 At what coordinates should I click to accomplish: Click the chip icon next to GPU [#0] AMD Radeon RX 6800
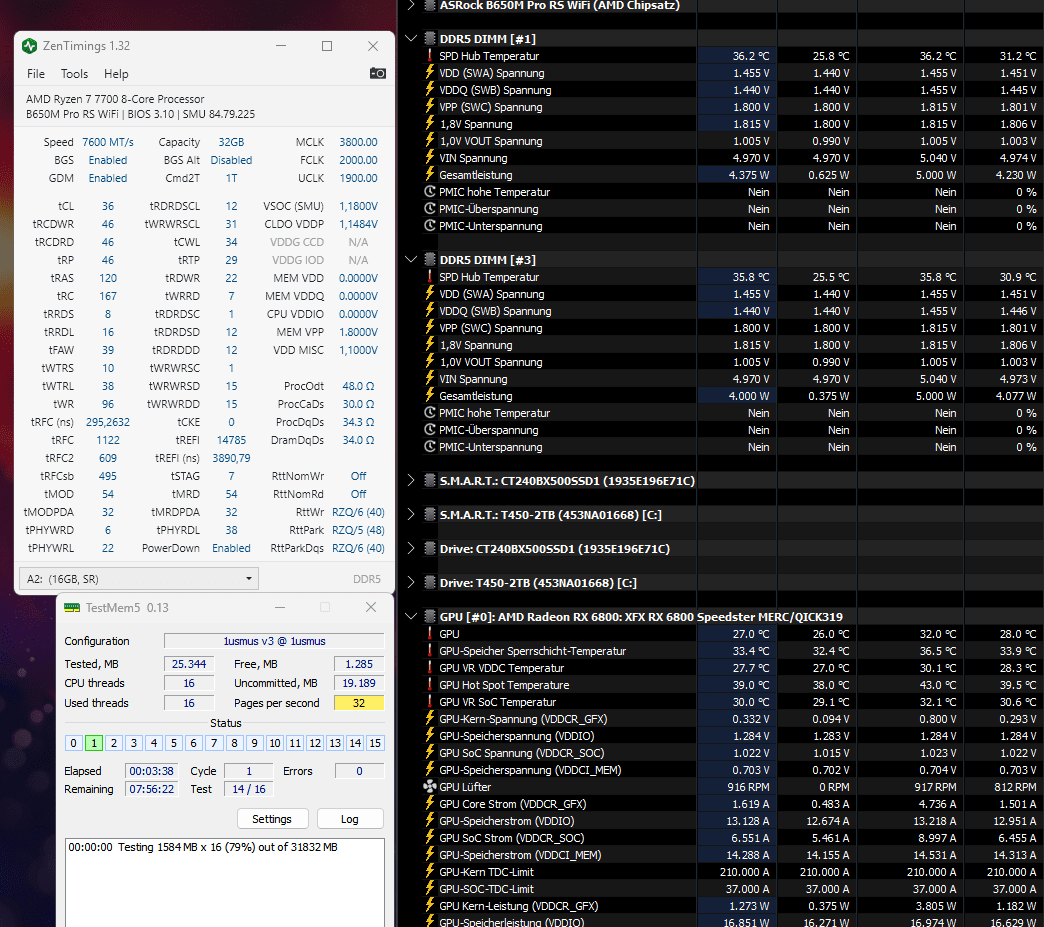pyautogui.click(x=430, y=617)
